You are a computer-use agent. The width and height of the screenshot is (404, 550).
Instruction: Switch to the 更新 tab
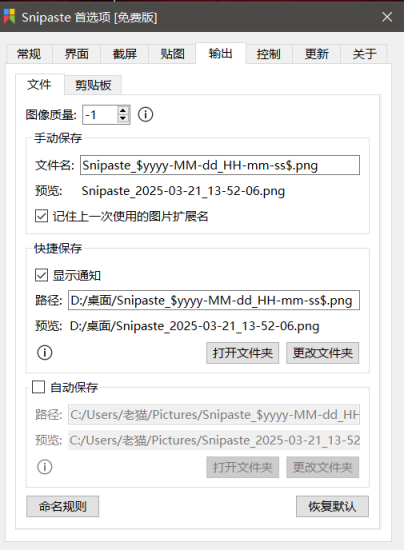click(316, 54)
